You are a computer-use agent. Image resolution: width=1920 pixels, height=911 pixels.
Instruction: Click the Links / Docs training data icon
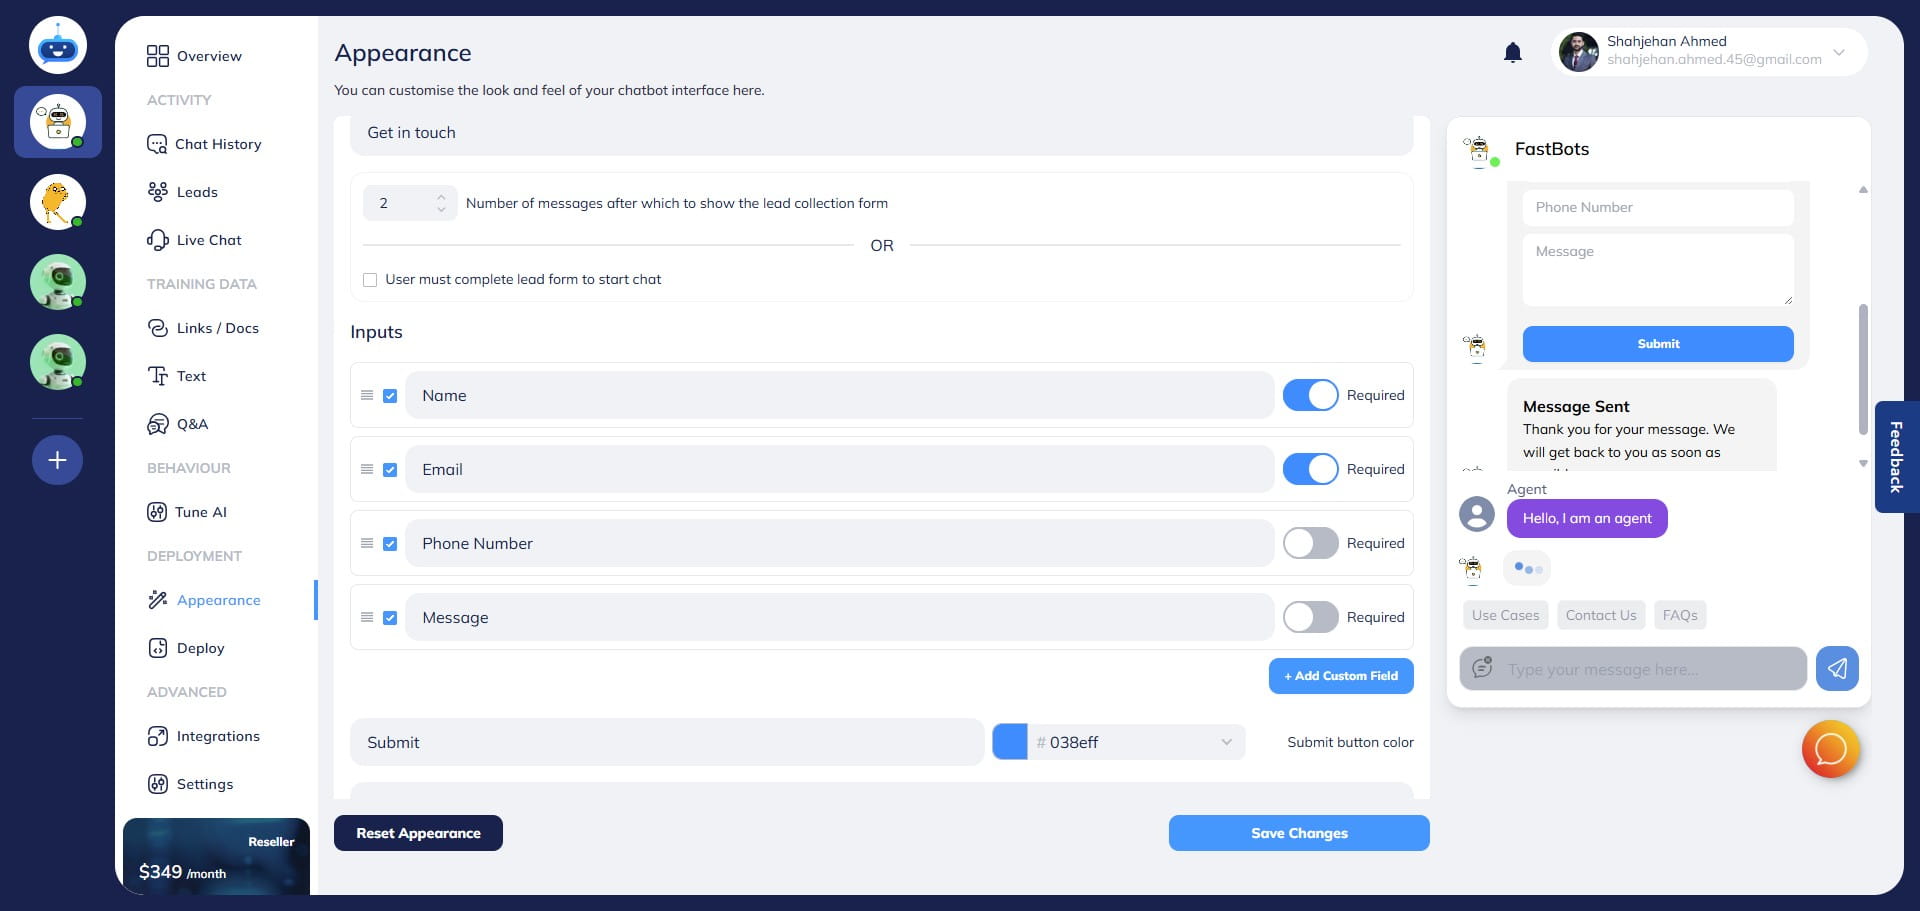(x=158, y=327)
